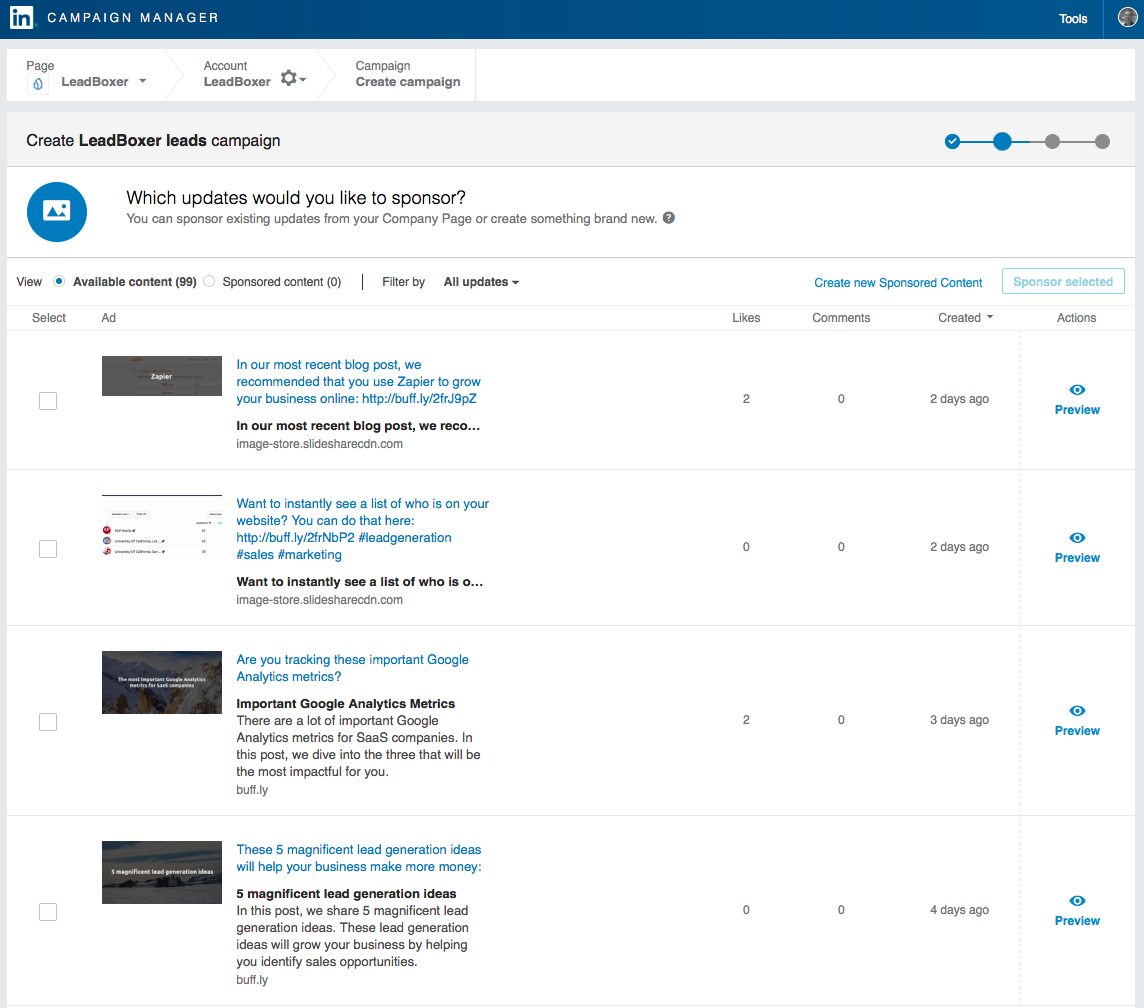Click the Comments column header
The width and height of the screenshot is (1144, 1008).
[840, 317]
